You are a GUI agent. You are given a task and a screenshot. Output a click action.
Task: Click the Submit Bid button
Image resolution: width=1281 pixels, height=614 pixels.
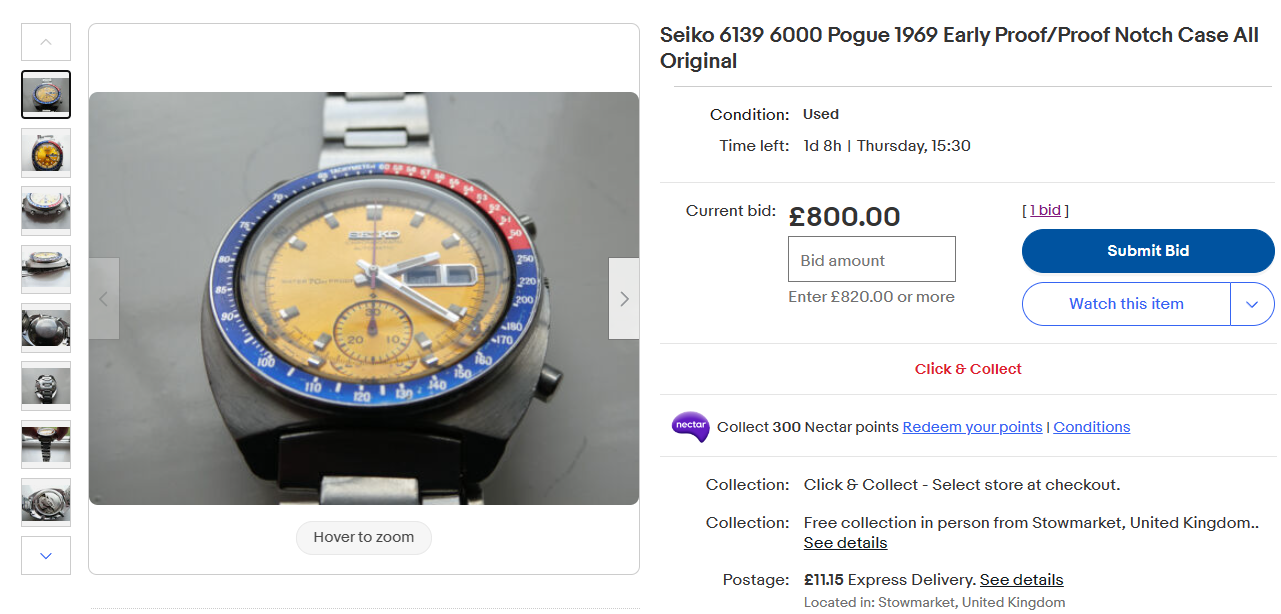[1148, 251]
